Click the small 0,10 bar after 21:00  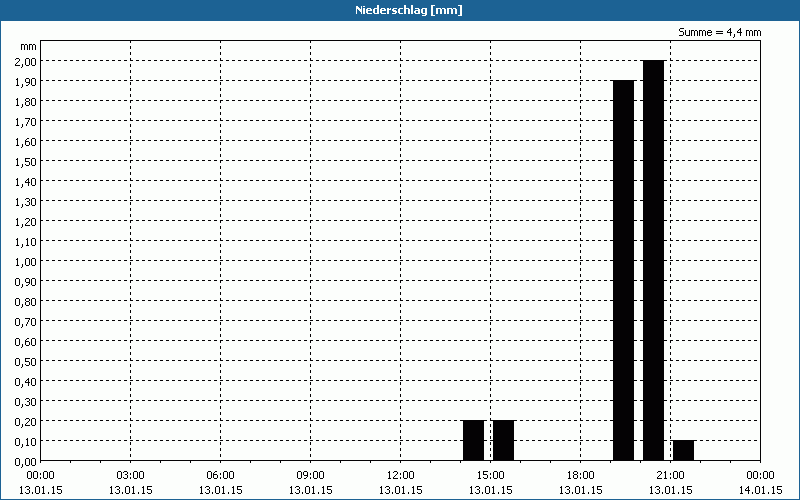684,451
